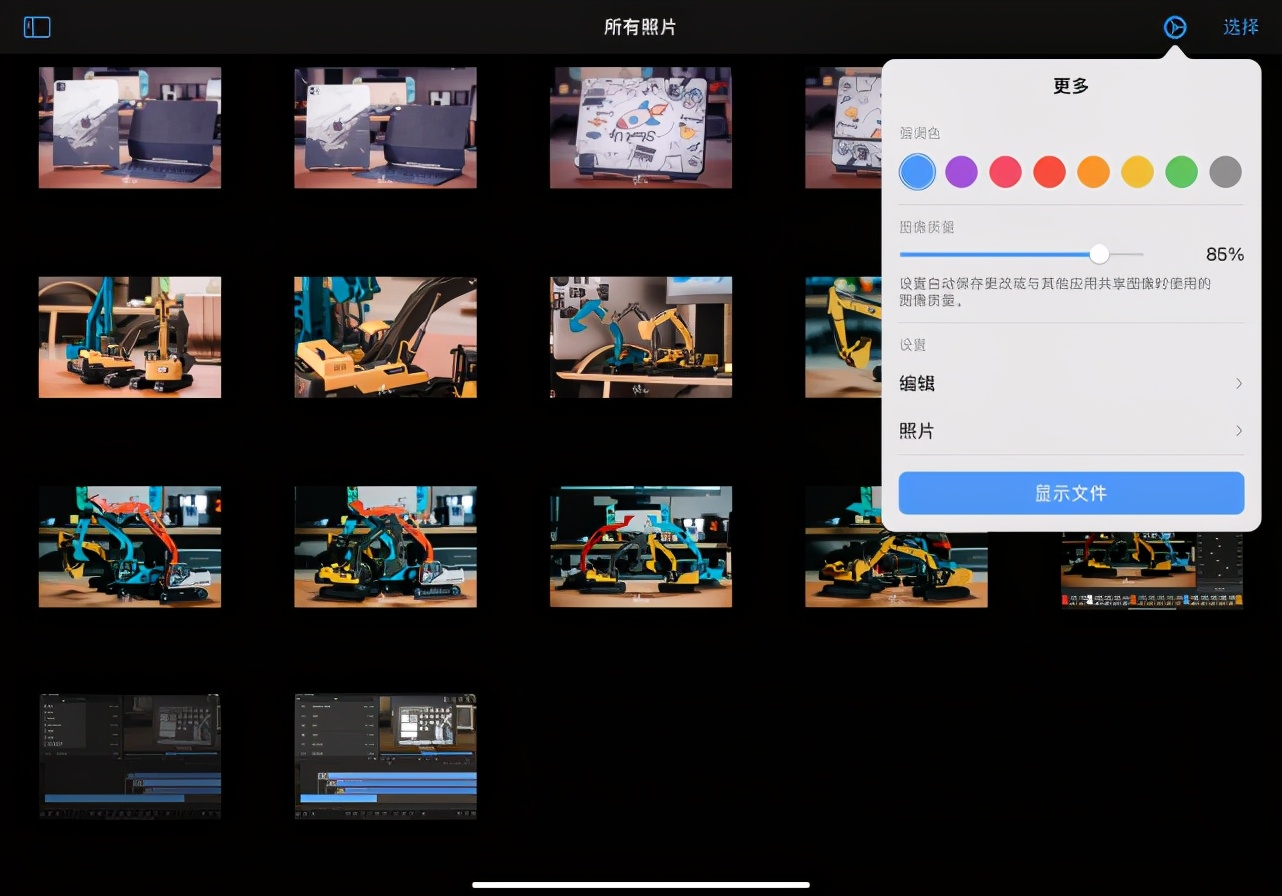This screenshot has width=1282, height=896.
Task: Choose the orange accent color option
Action: pyautogui.click(x=1093, y=171)
